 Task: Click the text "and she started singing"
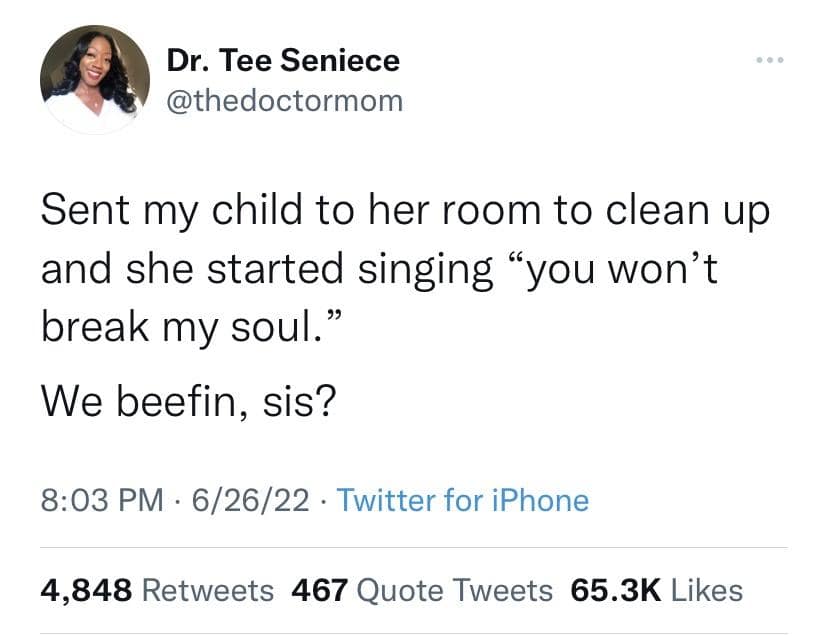tap(267, 269)
